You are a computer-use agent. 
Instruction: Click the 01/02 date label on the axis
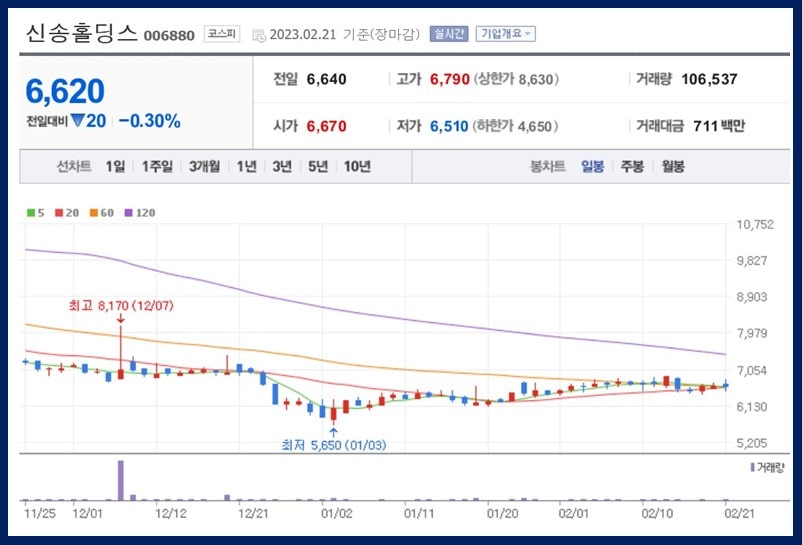(337, 513)
